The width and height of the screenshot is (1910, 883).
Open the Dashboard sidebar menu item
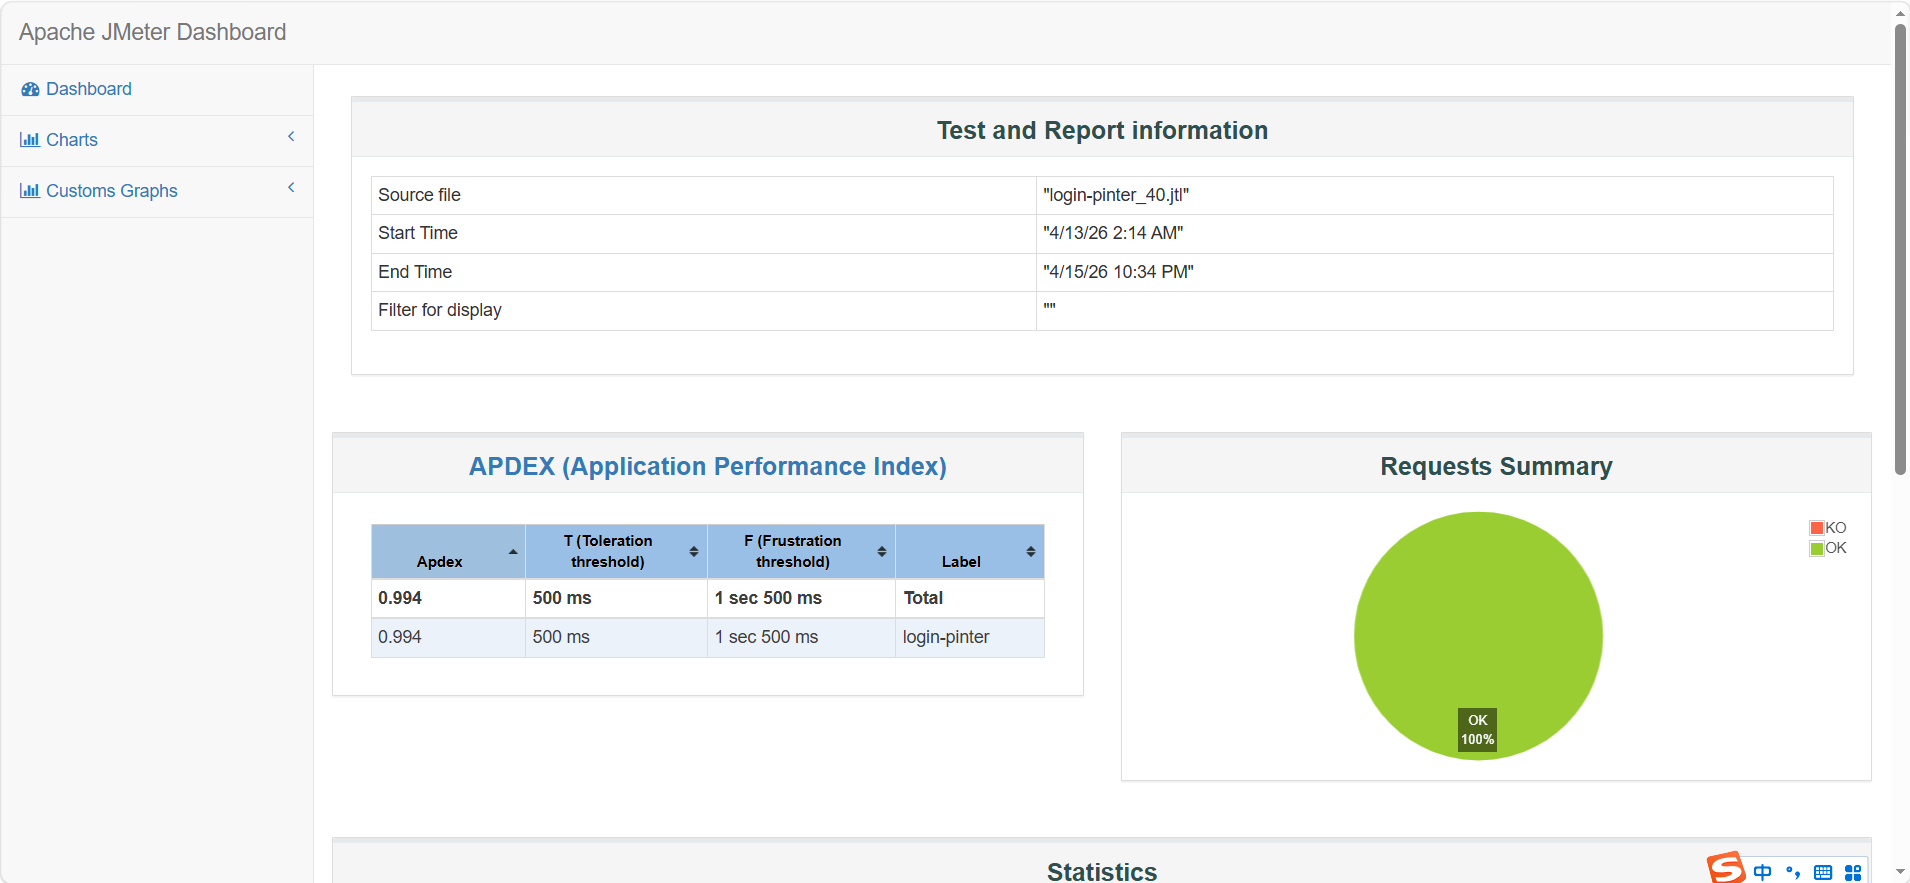[x=88, y=89]
